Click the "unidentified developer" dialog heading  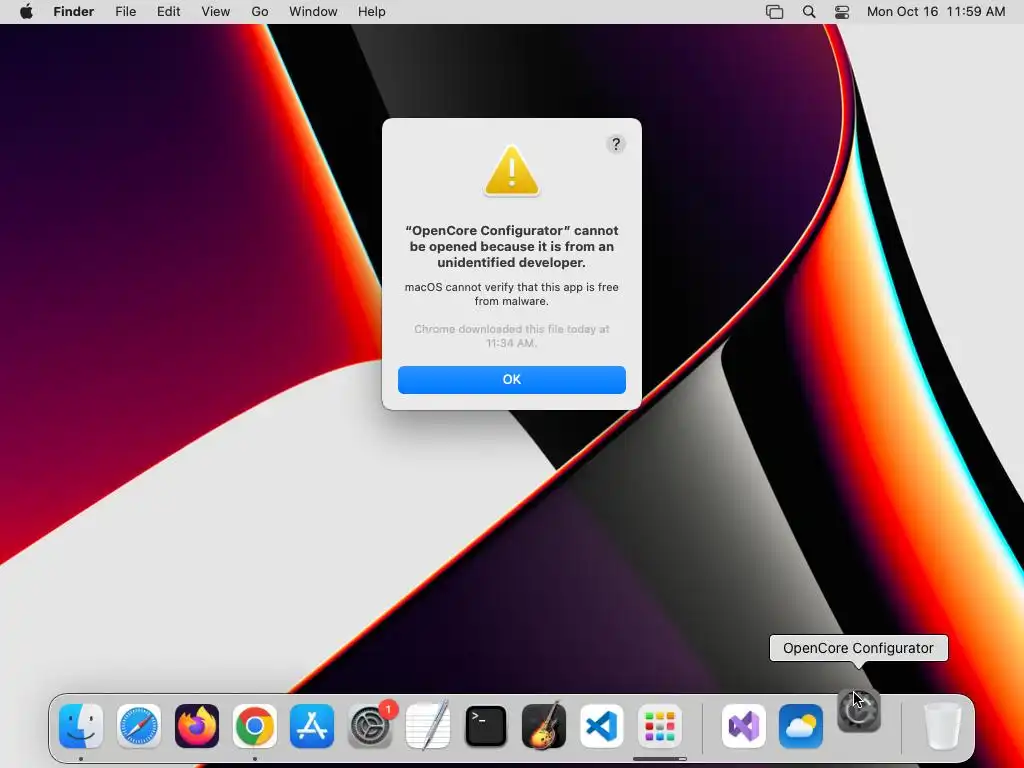pos(512,246)
